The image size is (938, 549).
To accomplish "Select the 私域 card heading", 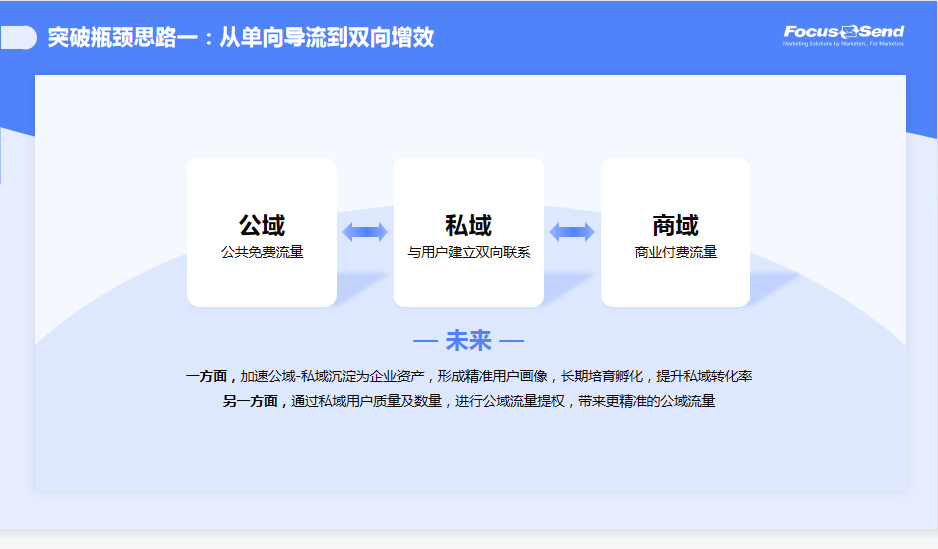I will click(x=468, y=225).
